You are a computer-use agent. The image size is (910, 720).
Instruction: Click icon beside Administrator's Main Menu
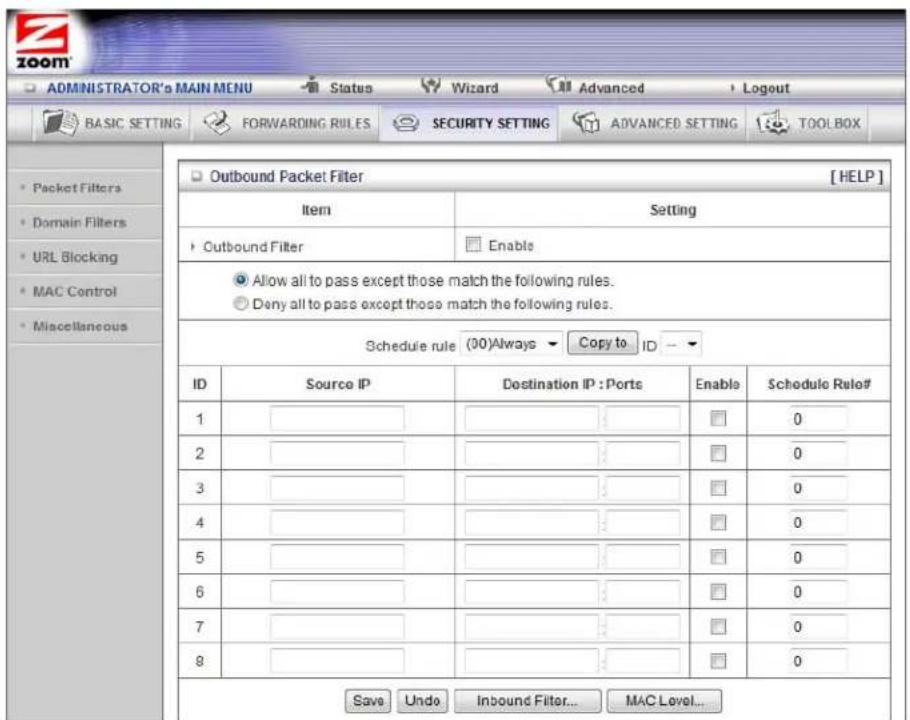(30, 88)
